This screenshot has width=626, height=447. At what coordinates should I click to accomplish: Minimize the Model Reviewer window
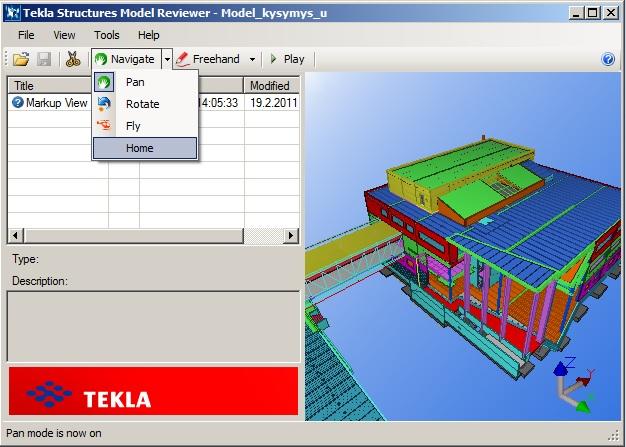coord(576,13)
